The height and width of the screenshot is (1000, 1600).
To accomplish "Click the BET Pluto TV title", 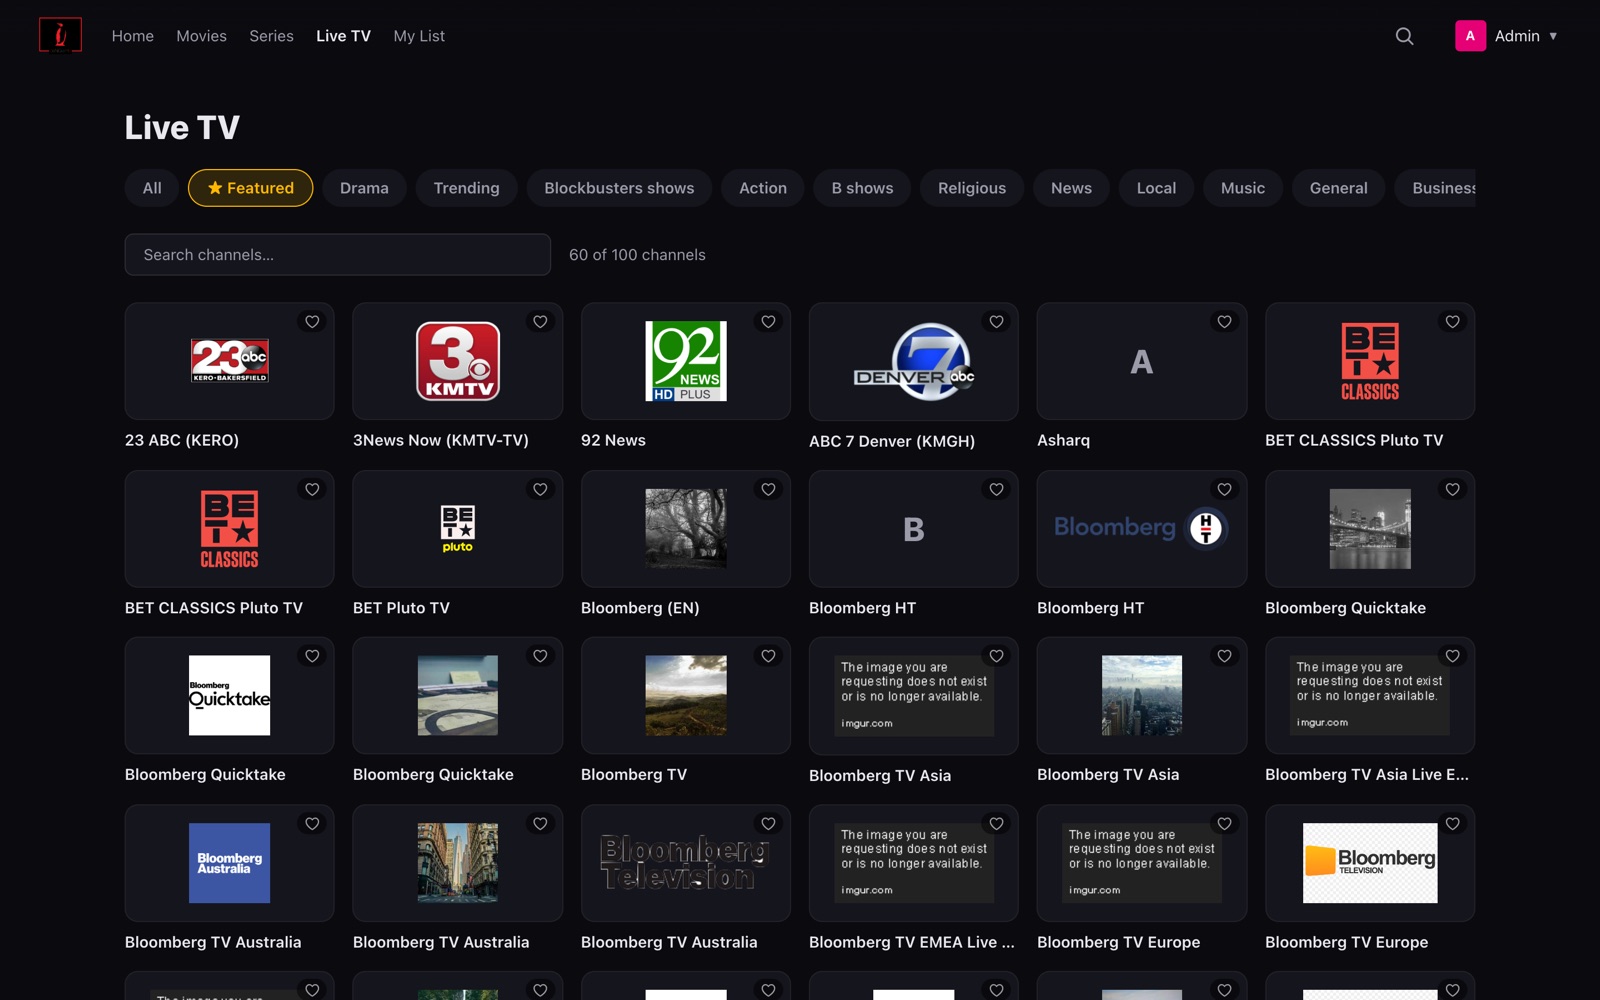I will [401, 608].
